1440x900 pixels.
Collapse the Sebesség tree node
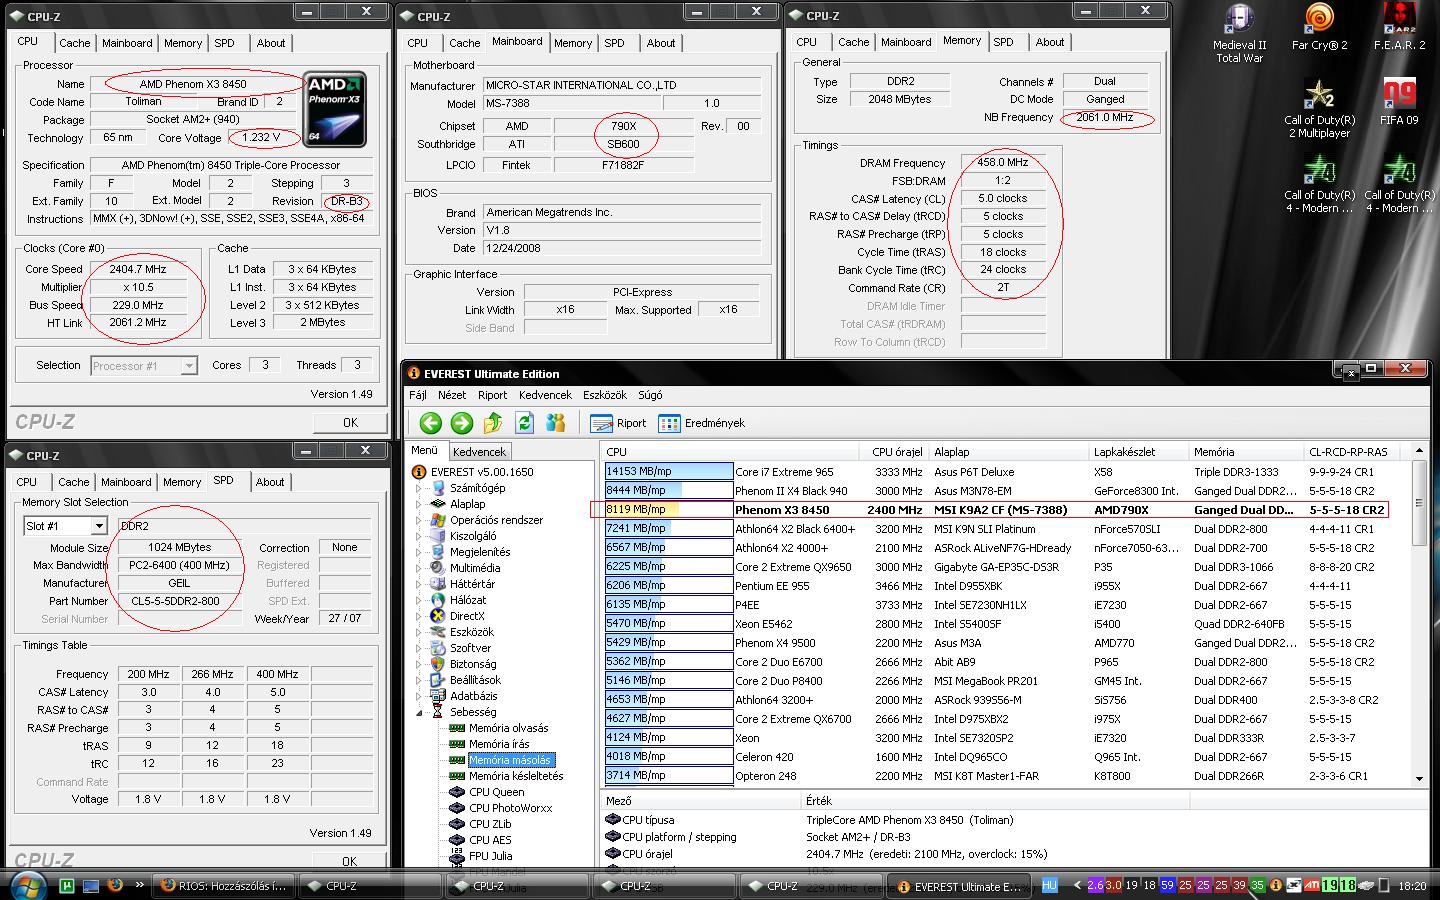tap(419, 712)
